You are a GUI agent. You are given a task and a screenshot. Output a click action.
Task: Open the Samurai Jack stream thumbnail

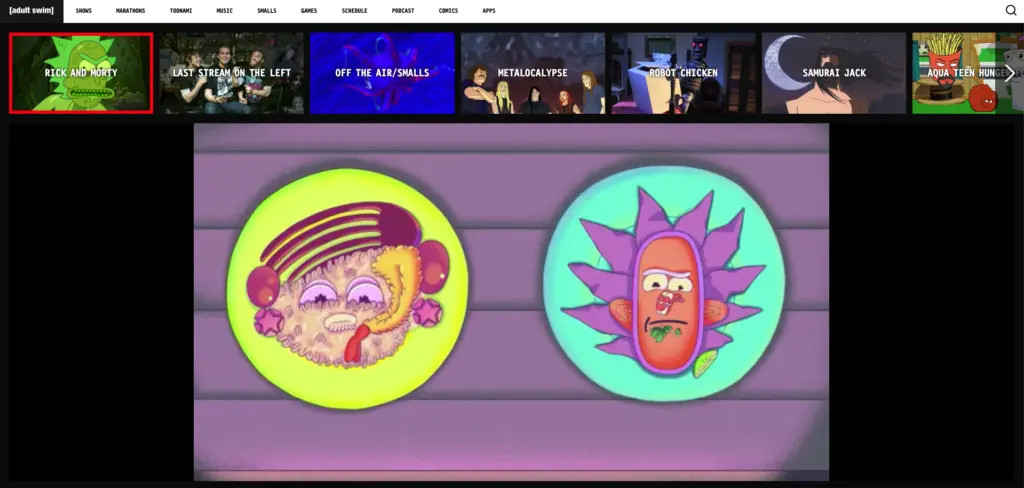point(834,73)
